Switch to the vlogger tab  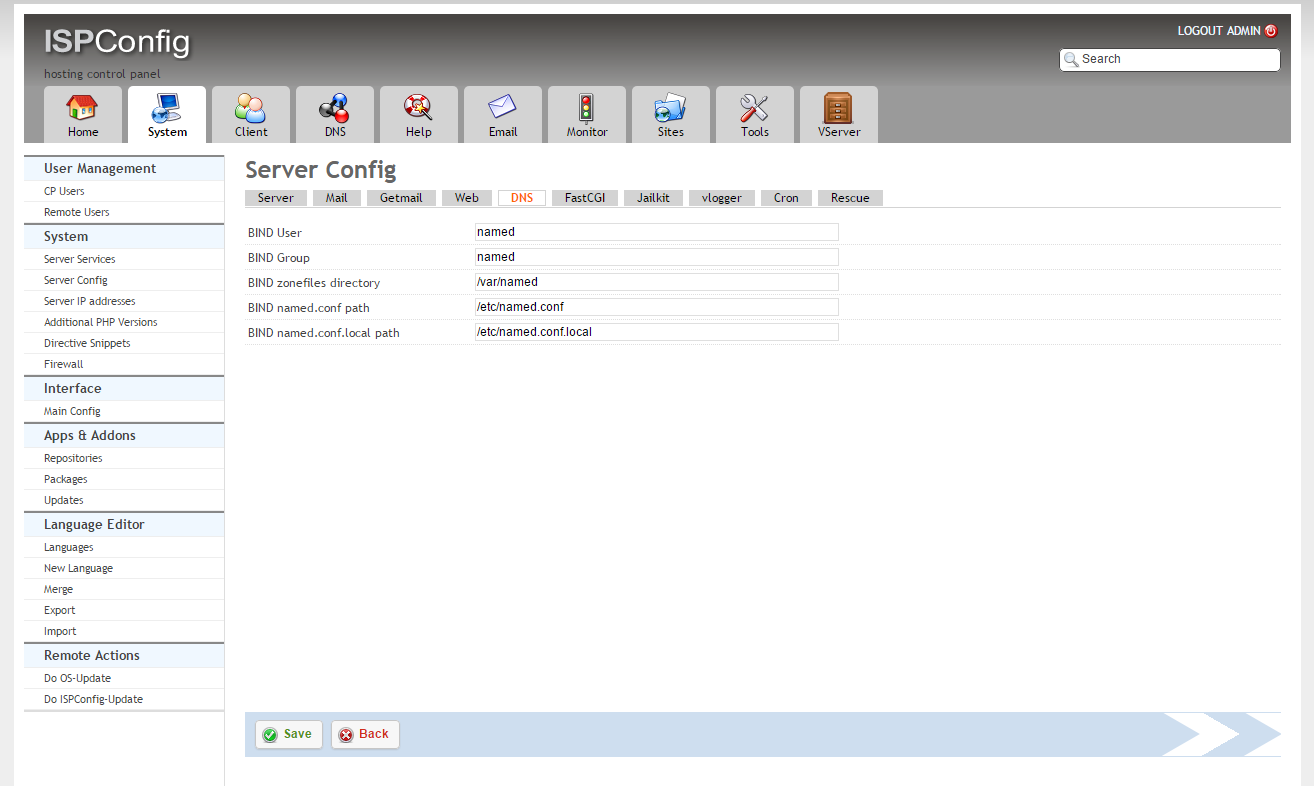(722, 198)
